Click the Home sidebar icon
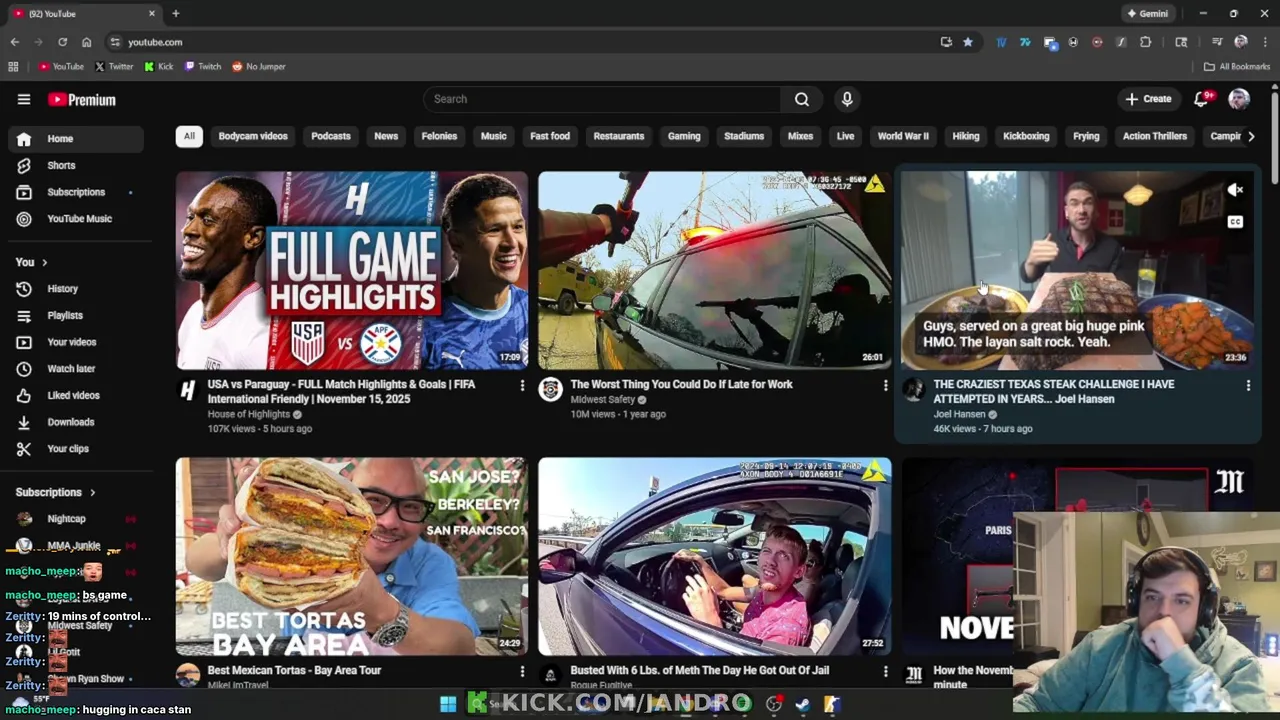This screenshot has height=720, width=1280. (24, 139)
